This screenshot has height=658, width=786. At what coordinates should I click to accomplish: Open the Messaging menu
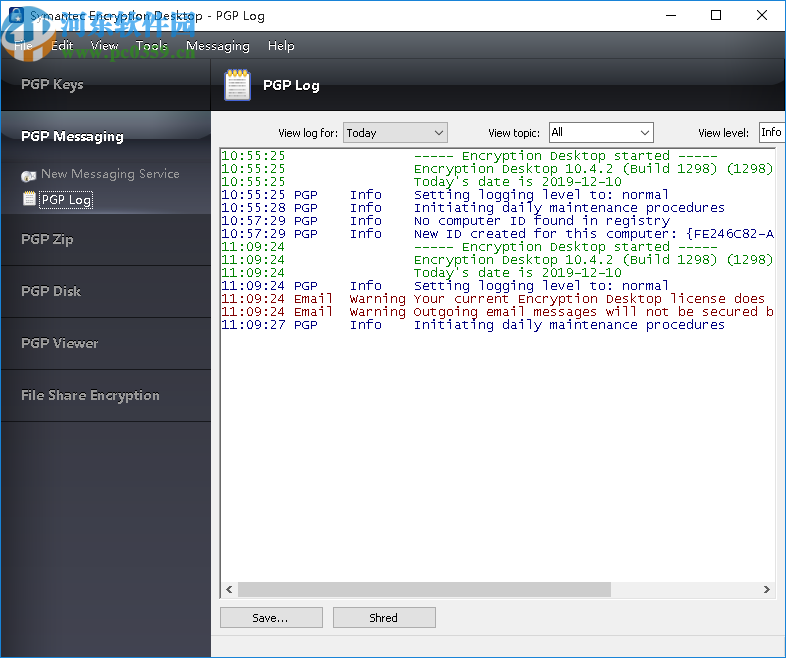click(218, 46)
